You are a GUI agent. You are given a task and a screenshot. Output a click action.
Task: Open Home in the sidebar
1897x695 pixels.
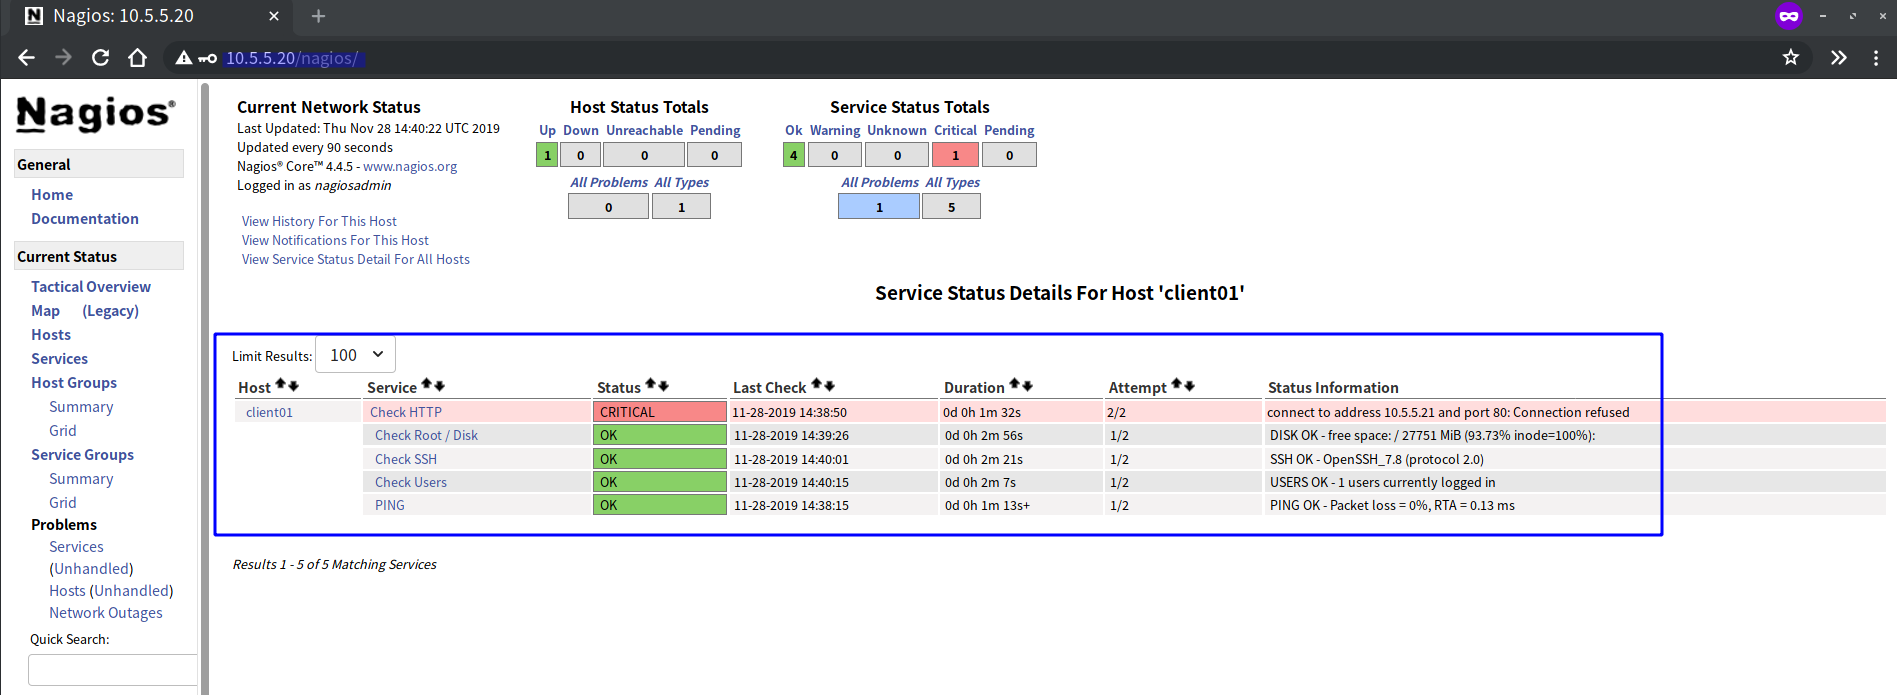[x=52, y=195]
